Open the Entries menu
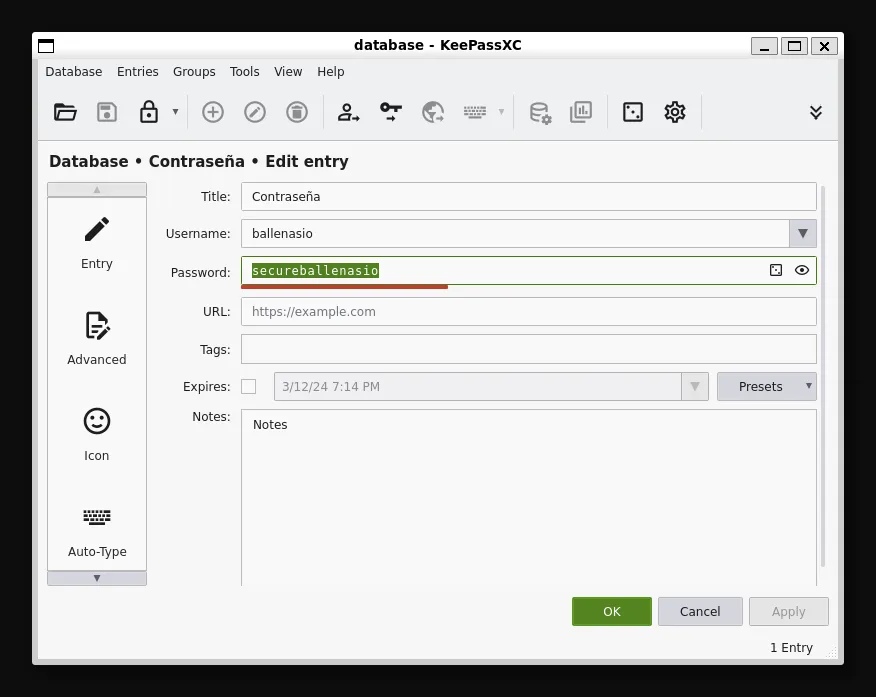 click(x=137, y=71)
